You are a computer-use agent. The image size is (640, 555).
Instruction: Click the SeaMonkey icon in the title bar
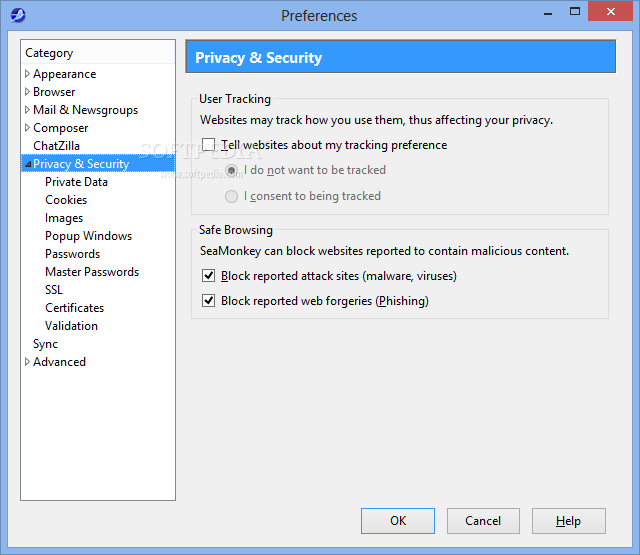tap(18, 16)
